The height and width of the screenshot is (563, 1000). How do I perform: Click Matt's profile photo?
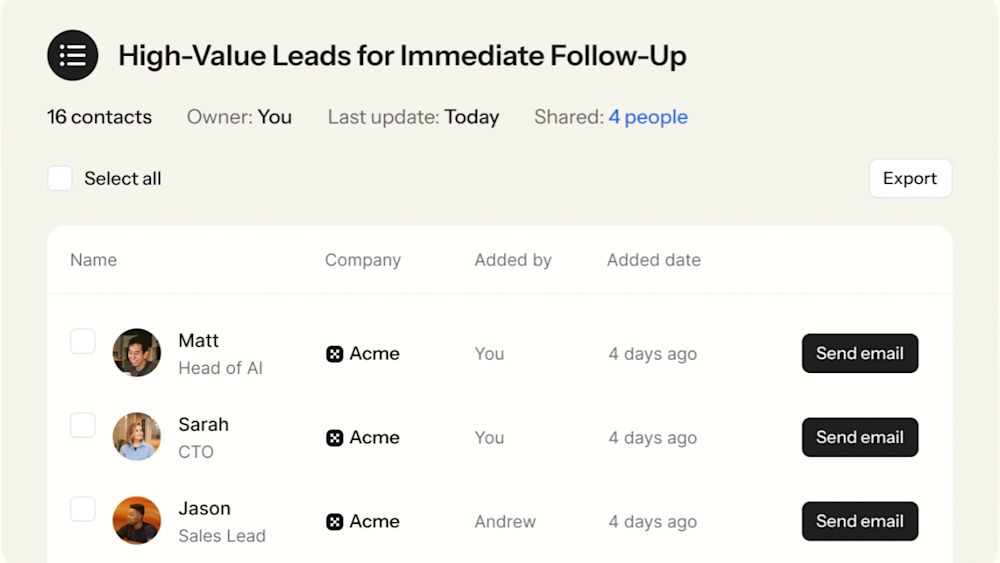(137, 353)
